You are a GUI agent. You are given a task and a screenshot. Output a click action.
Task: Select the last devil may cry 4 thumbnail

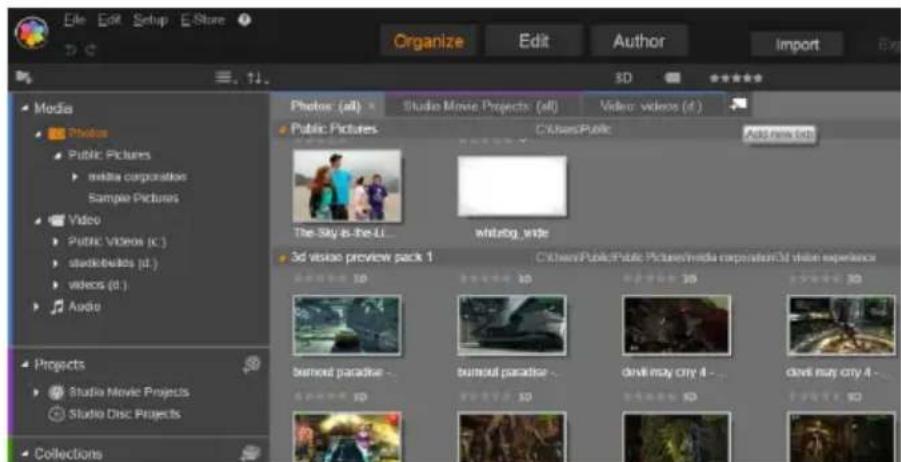pyautogui.click(x=841, y=325)
